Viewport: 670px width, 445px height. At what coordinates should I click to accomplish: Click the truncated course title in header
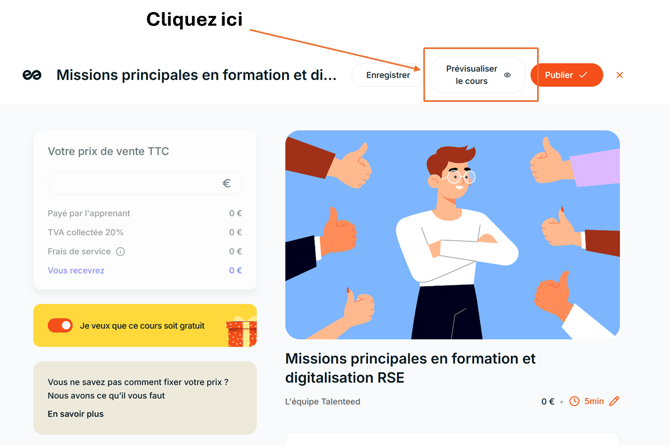(x=197, y=75)
